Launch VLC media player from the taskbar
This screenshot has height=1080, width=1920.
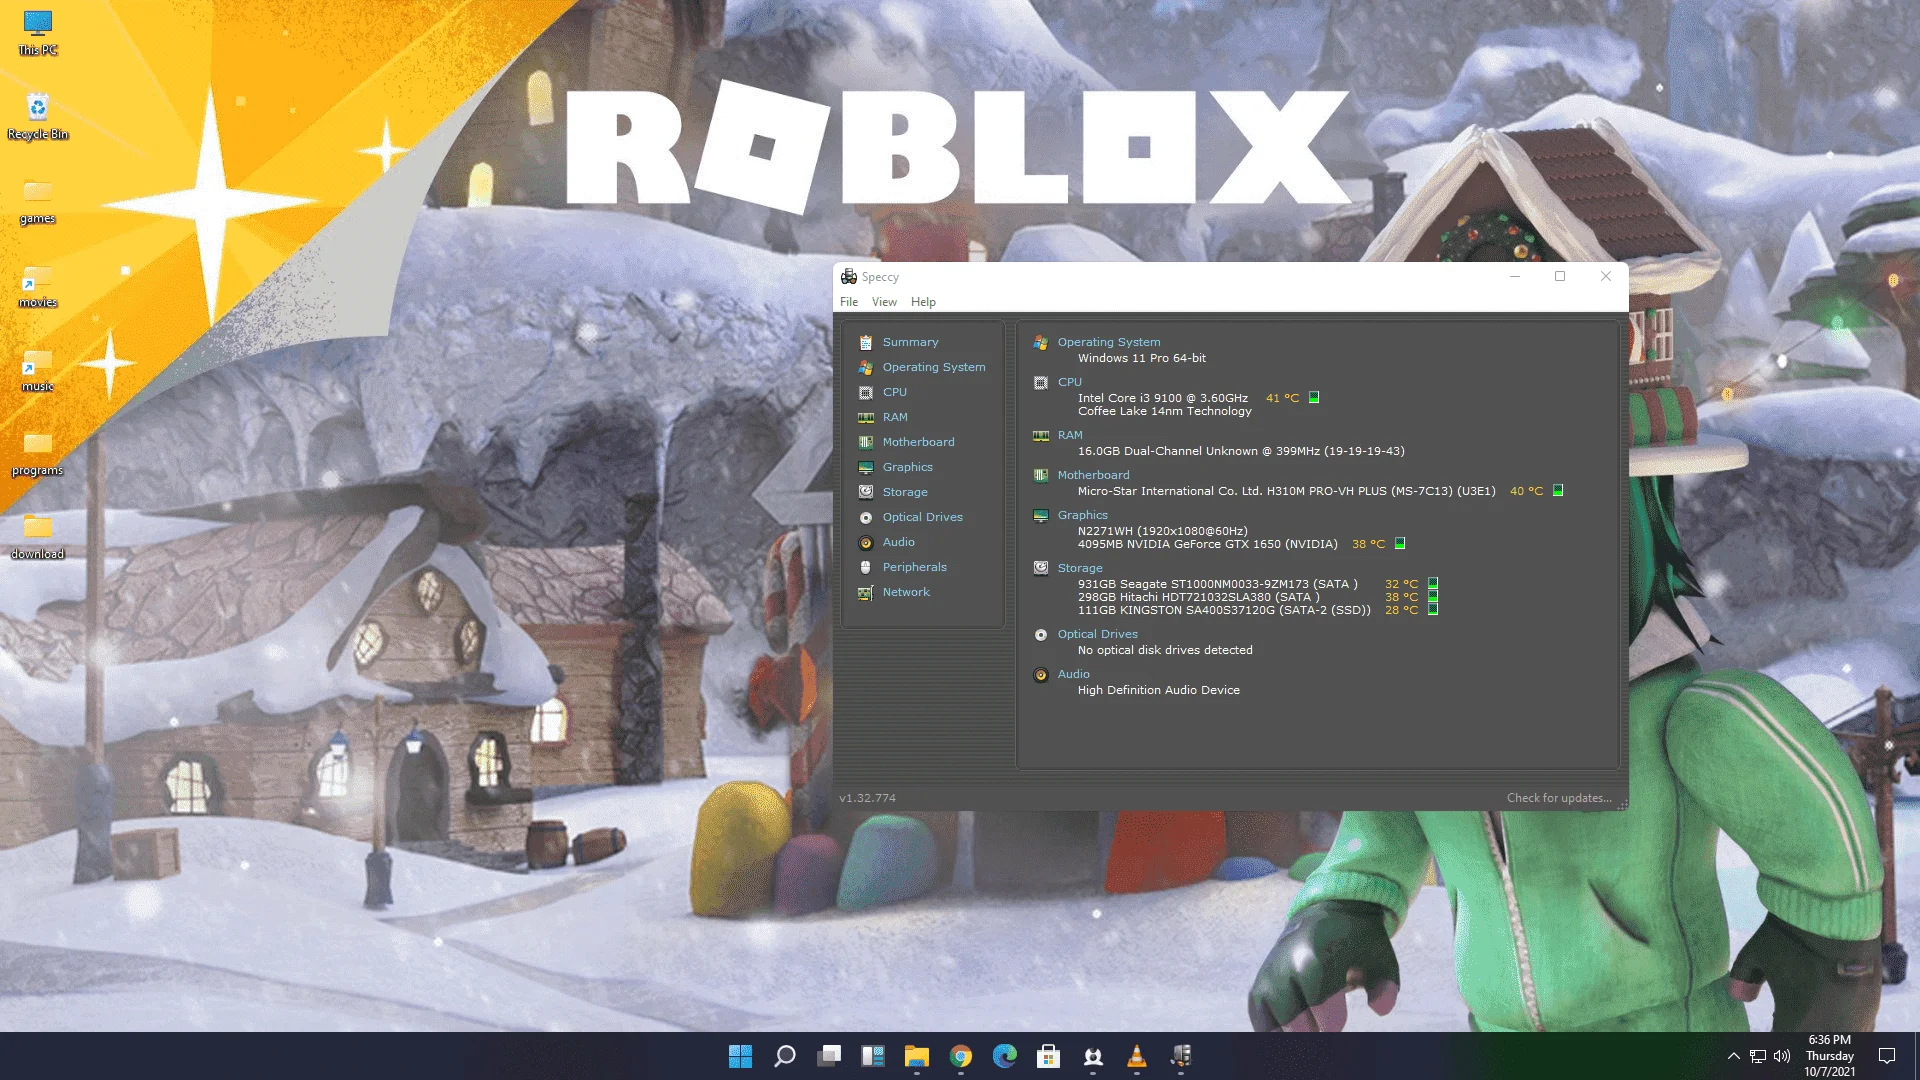coord(1137,1056)
